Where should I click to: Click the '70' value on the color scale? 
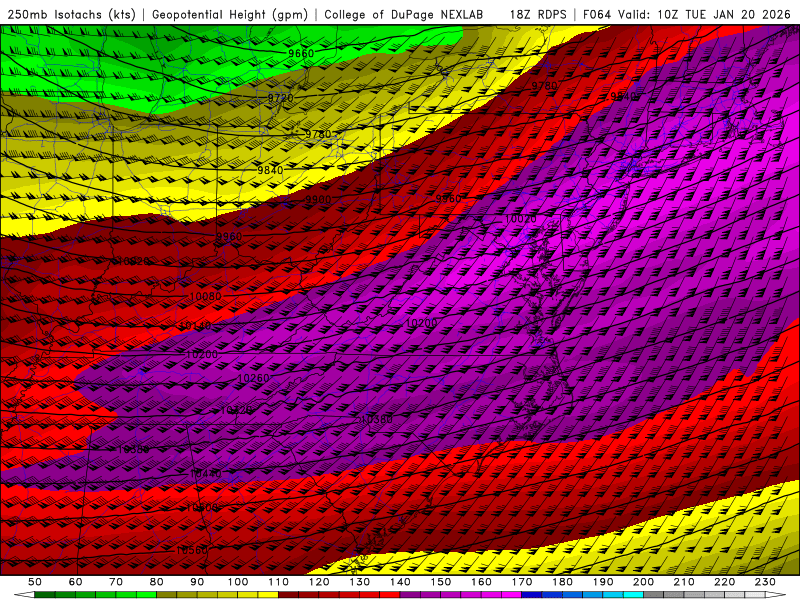point(116,582)
